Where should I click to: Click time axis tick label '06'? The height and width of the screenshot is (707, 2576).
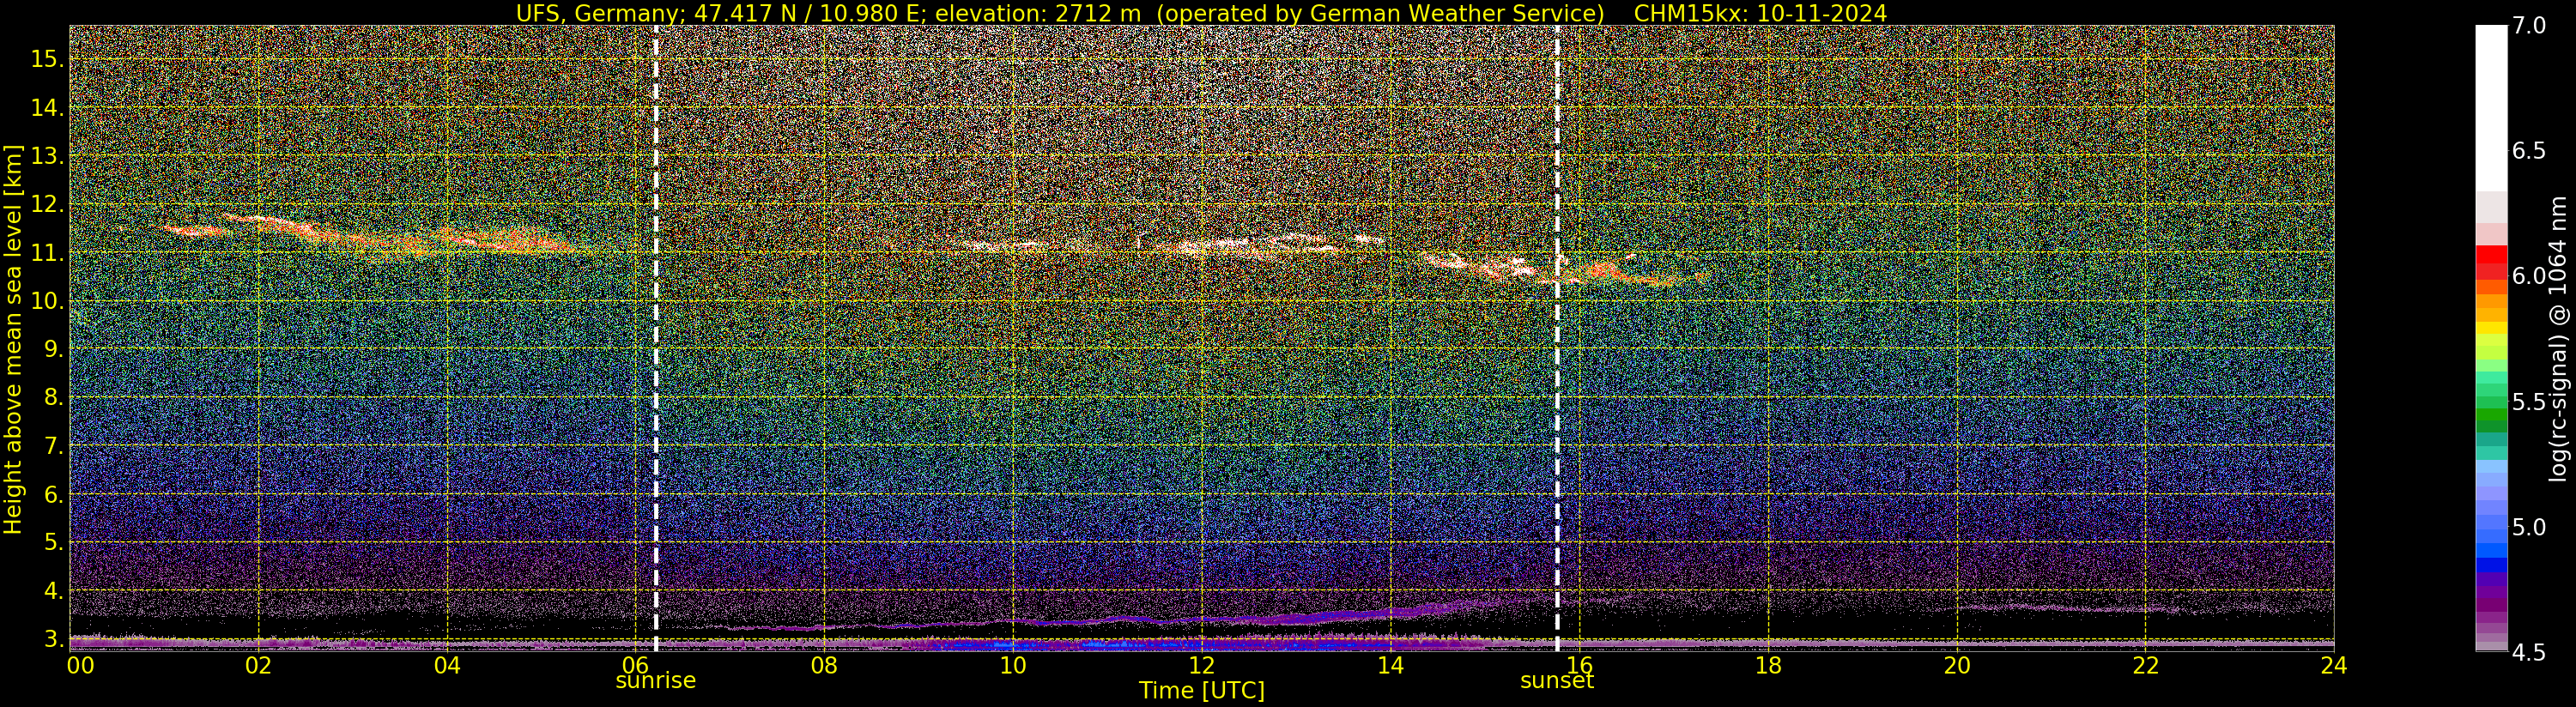(x=636, y=665)
